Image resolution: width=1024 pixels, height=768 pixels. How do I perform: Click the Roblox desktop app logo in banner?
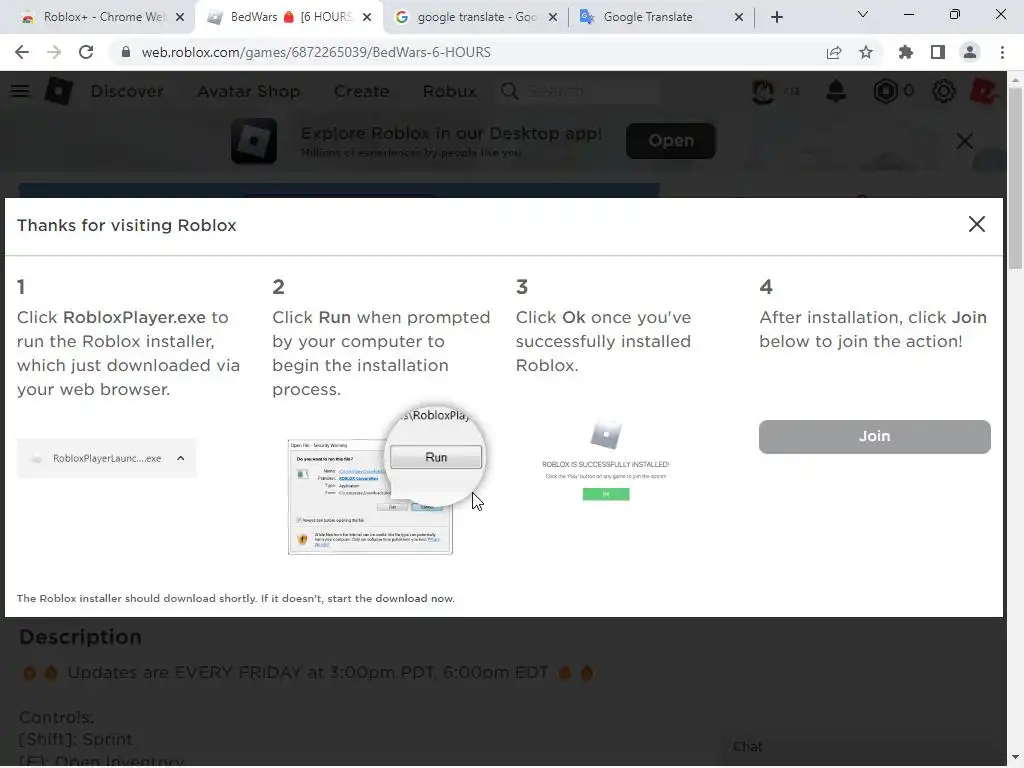pos(254,141)
